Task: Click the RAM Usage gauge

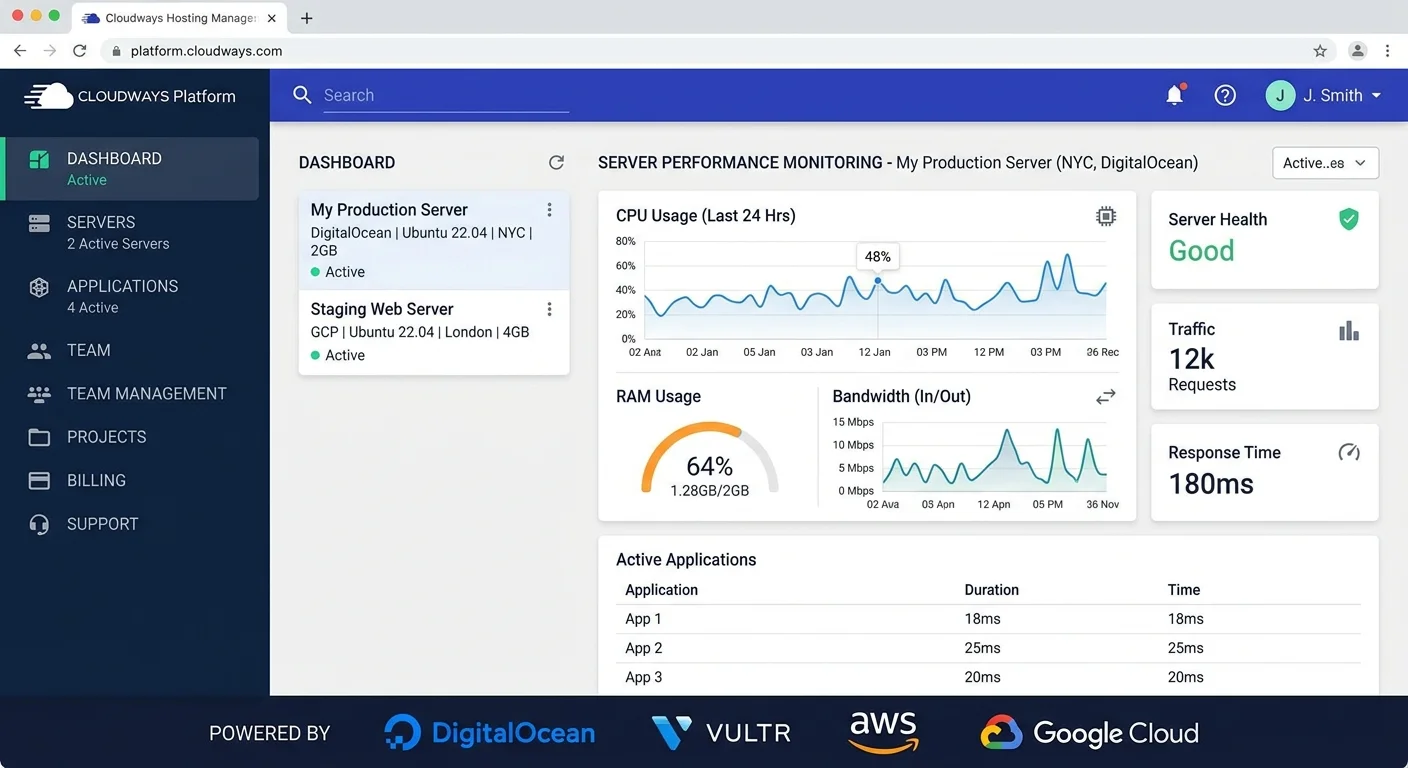Action: click(709, 460)
